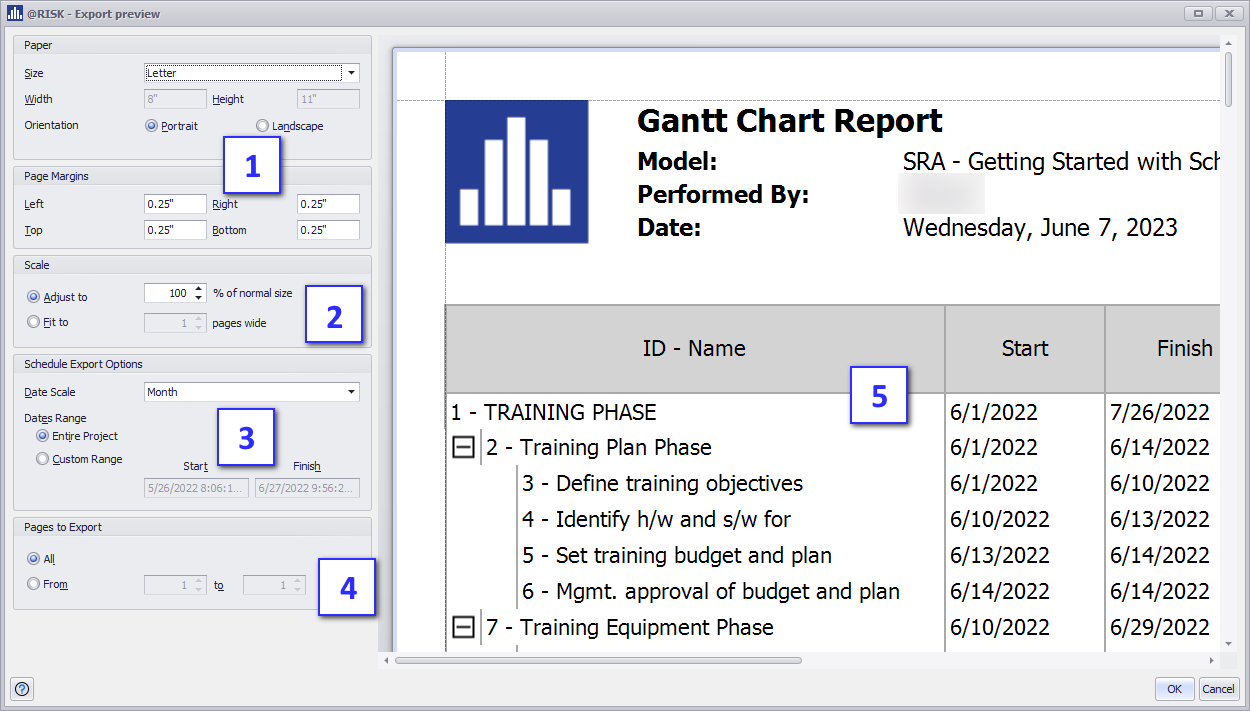This screenshot has width=1250, height=711.
Task: Click the Left margin input field
Action: point(175,204)
